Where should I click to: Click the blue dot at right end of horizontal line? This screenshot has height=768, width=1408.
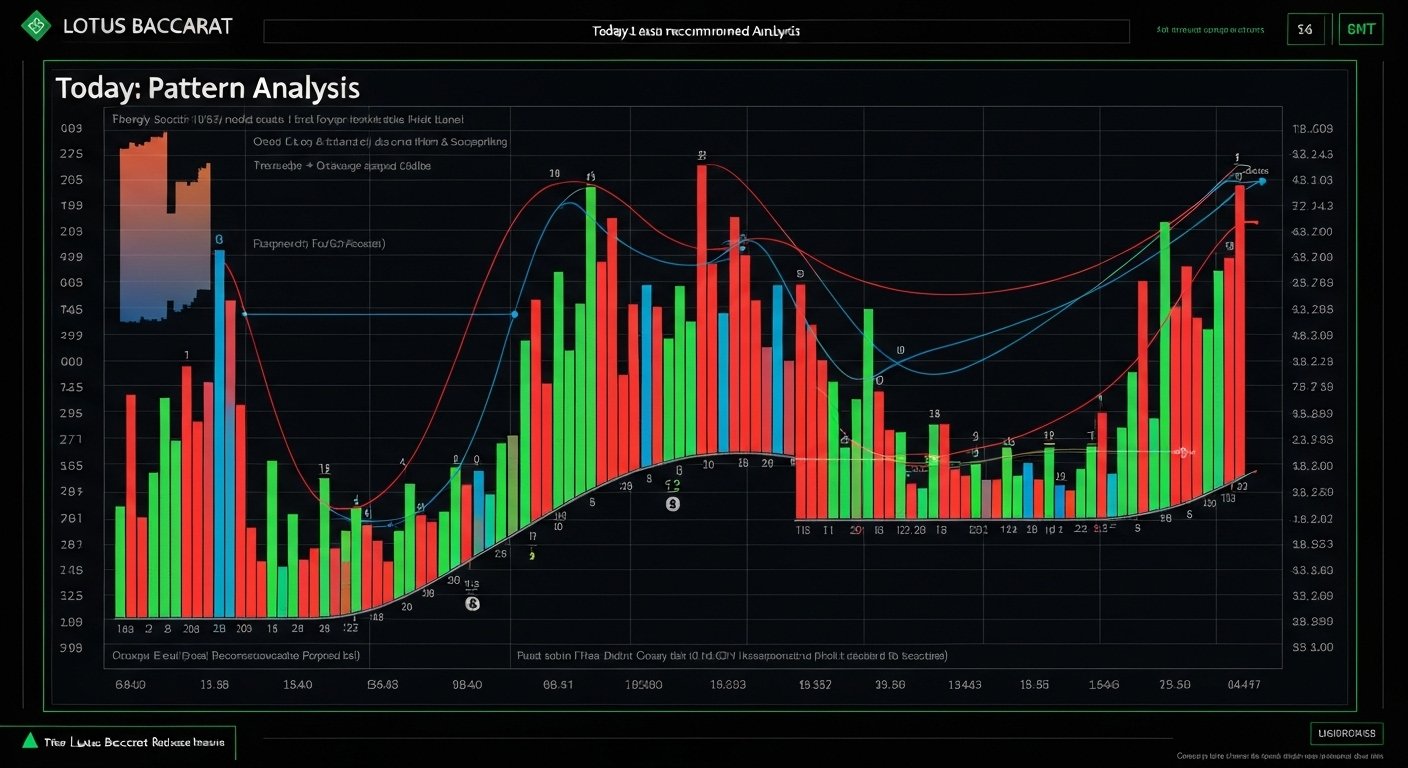514,314
